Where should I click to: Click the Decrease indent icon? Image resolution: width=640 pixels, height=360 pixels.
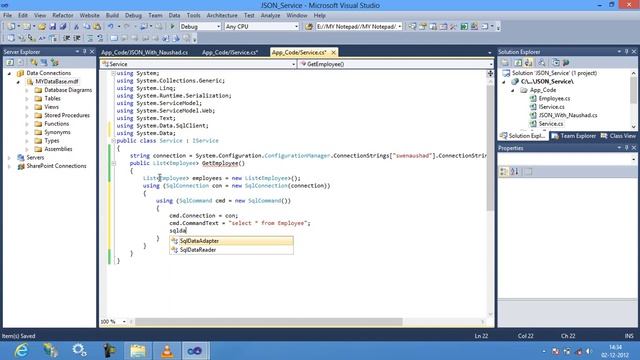coord(67,38)
